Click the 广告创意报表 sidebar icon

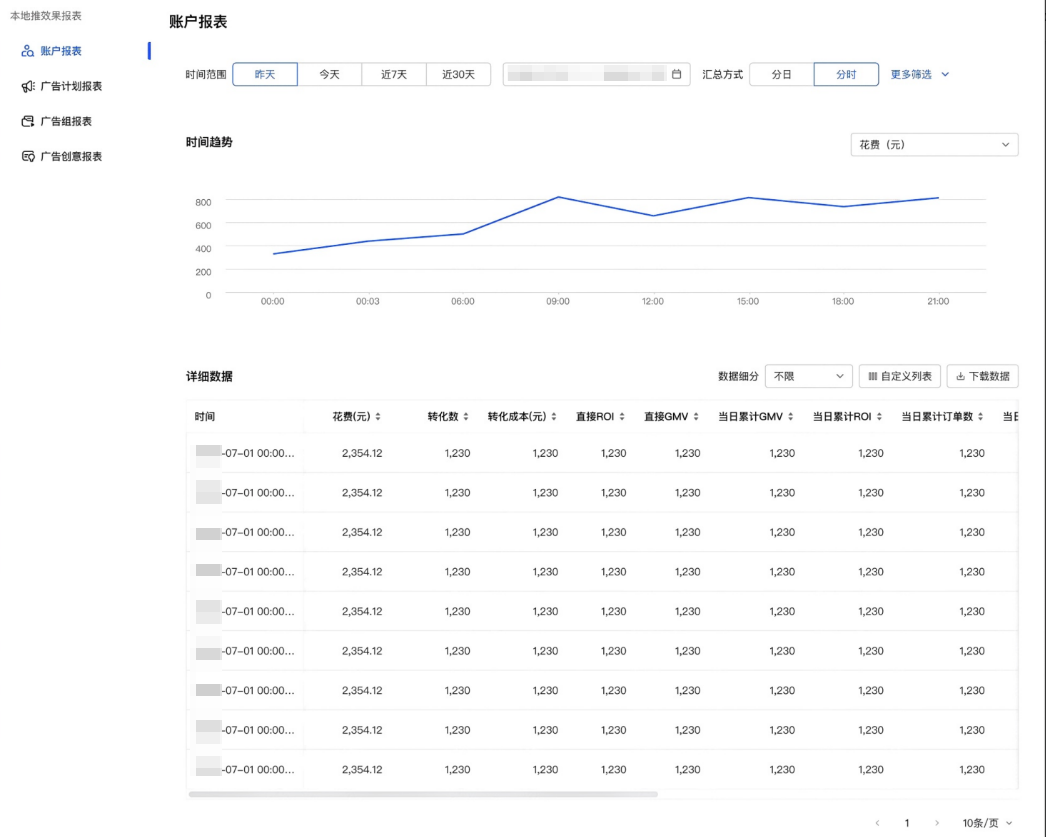click(28, 157)
